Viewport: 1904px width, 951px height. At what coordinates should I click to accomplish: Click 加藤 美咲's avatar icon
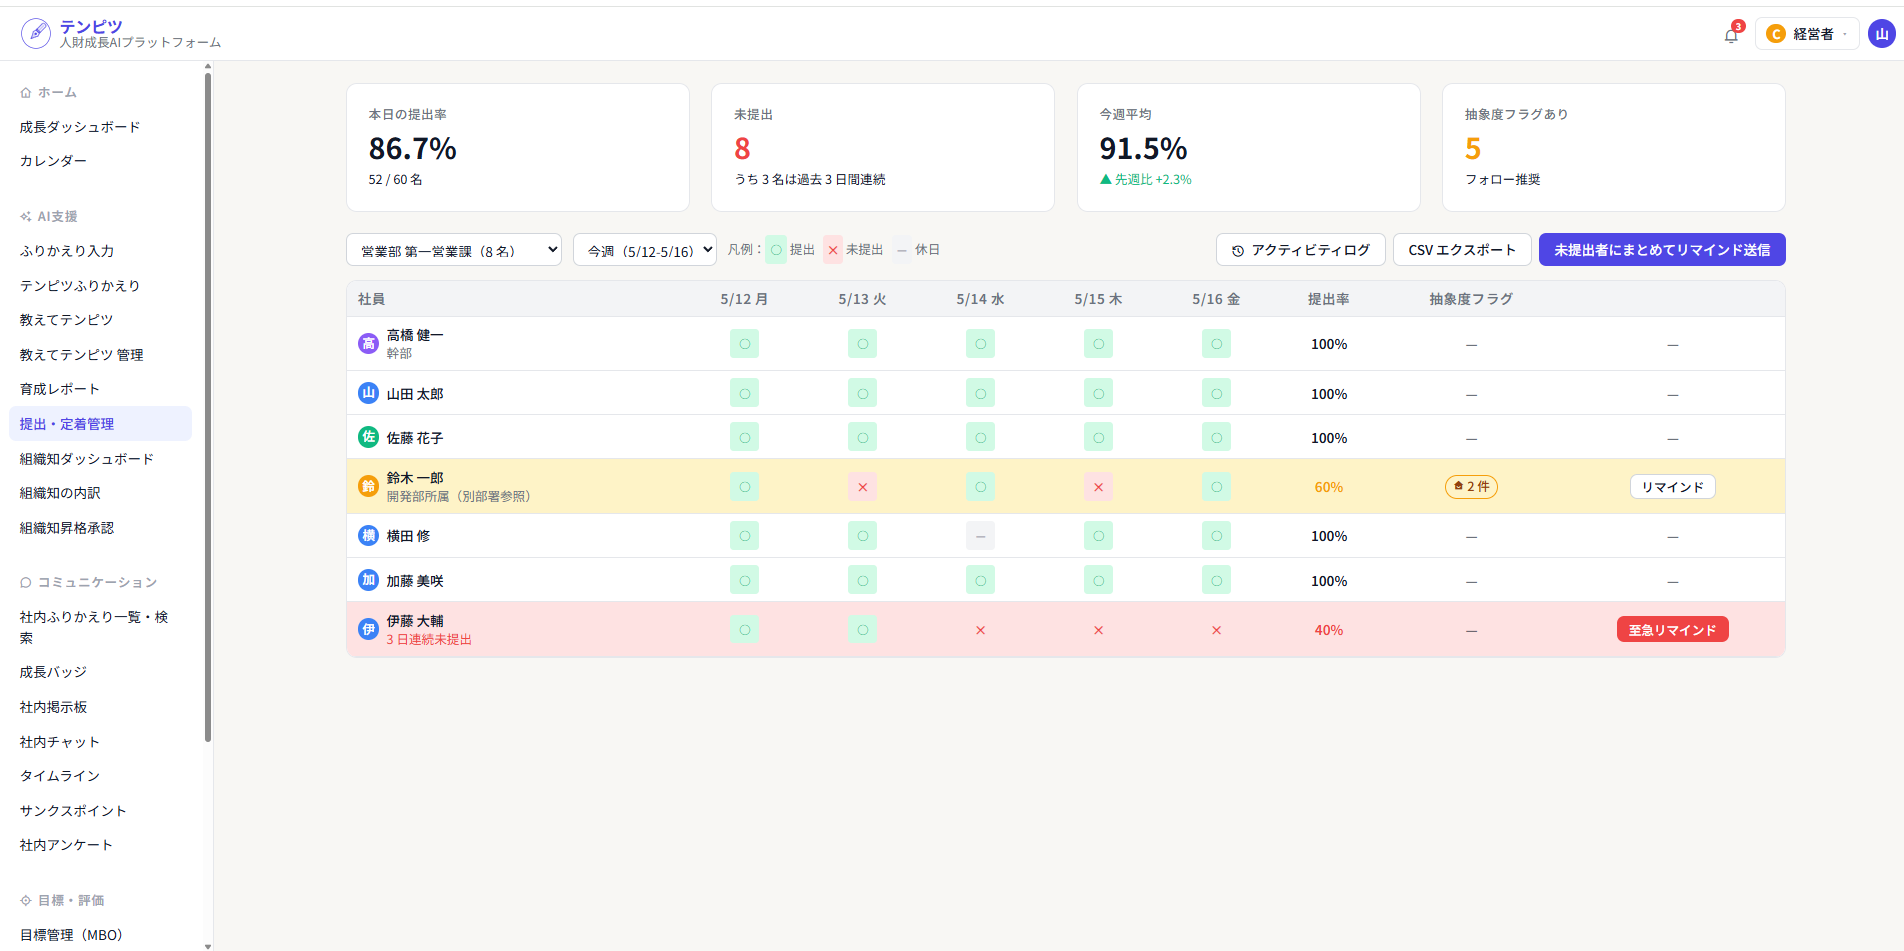coord(368,580)
